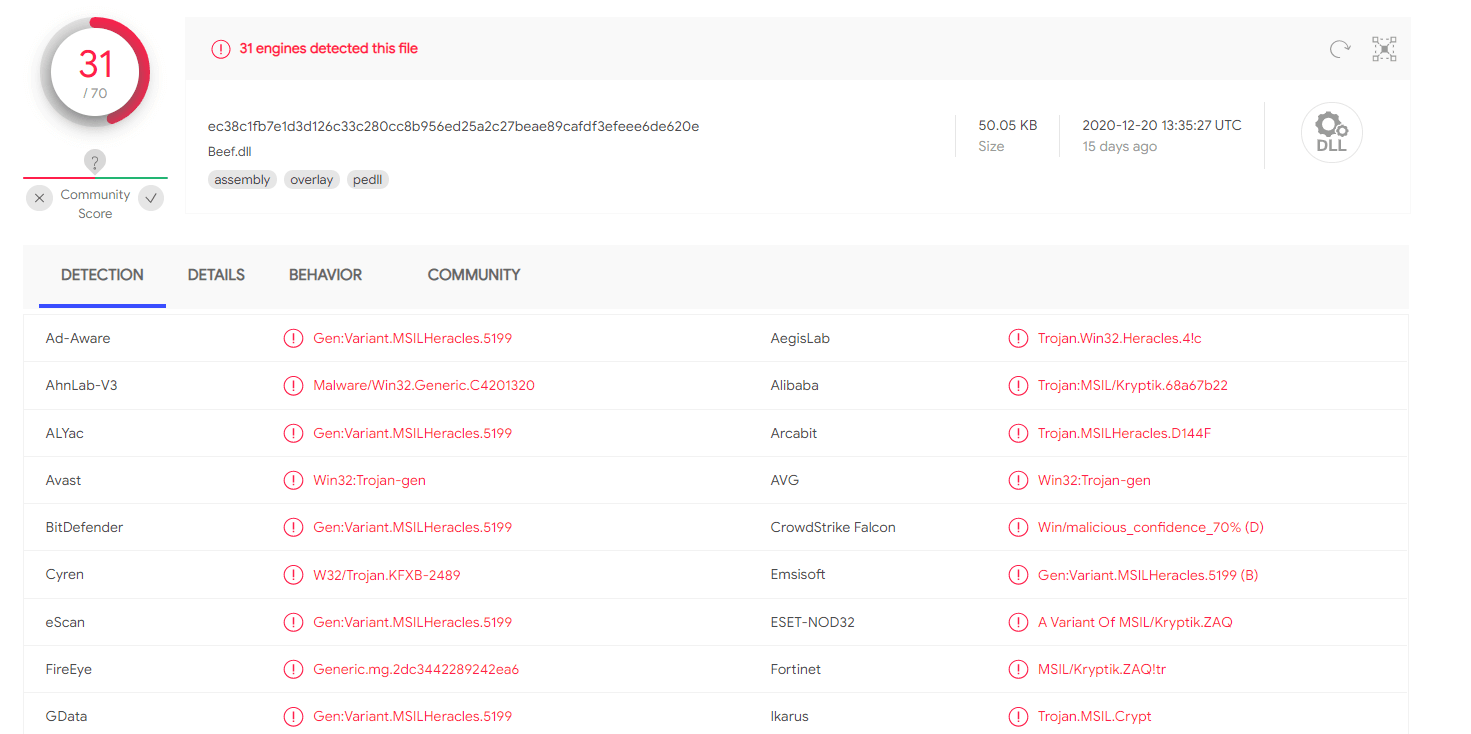Click the Emsisoft engine name
The height and width of the screenshot is (734, 1471).
[798, 575]
